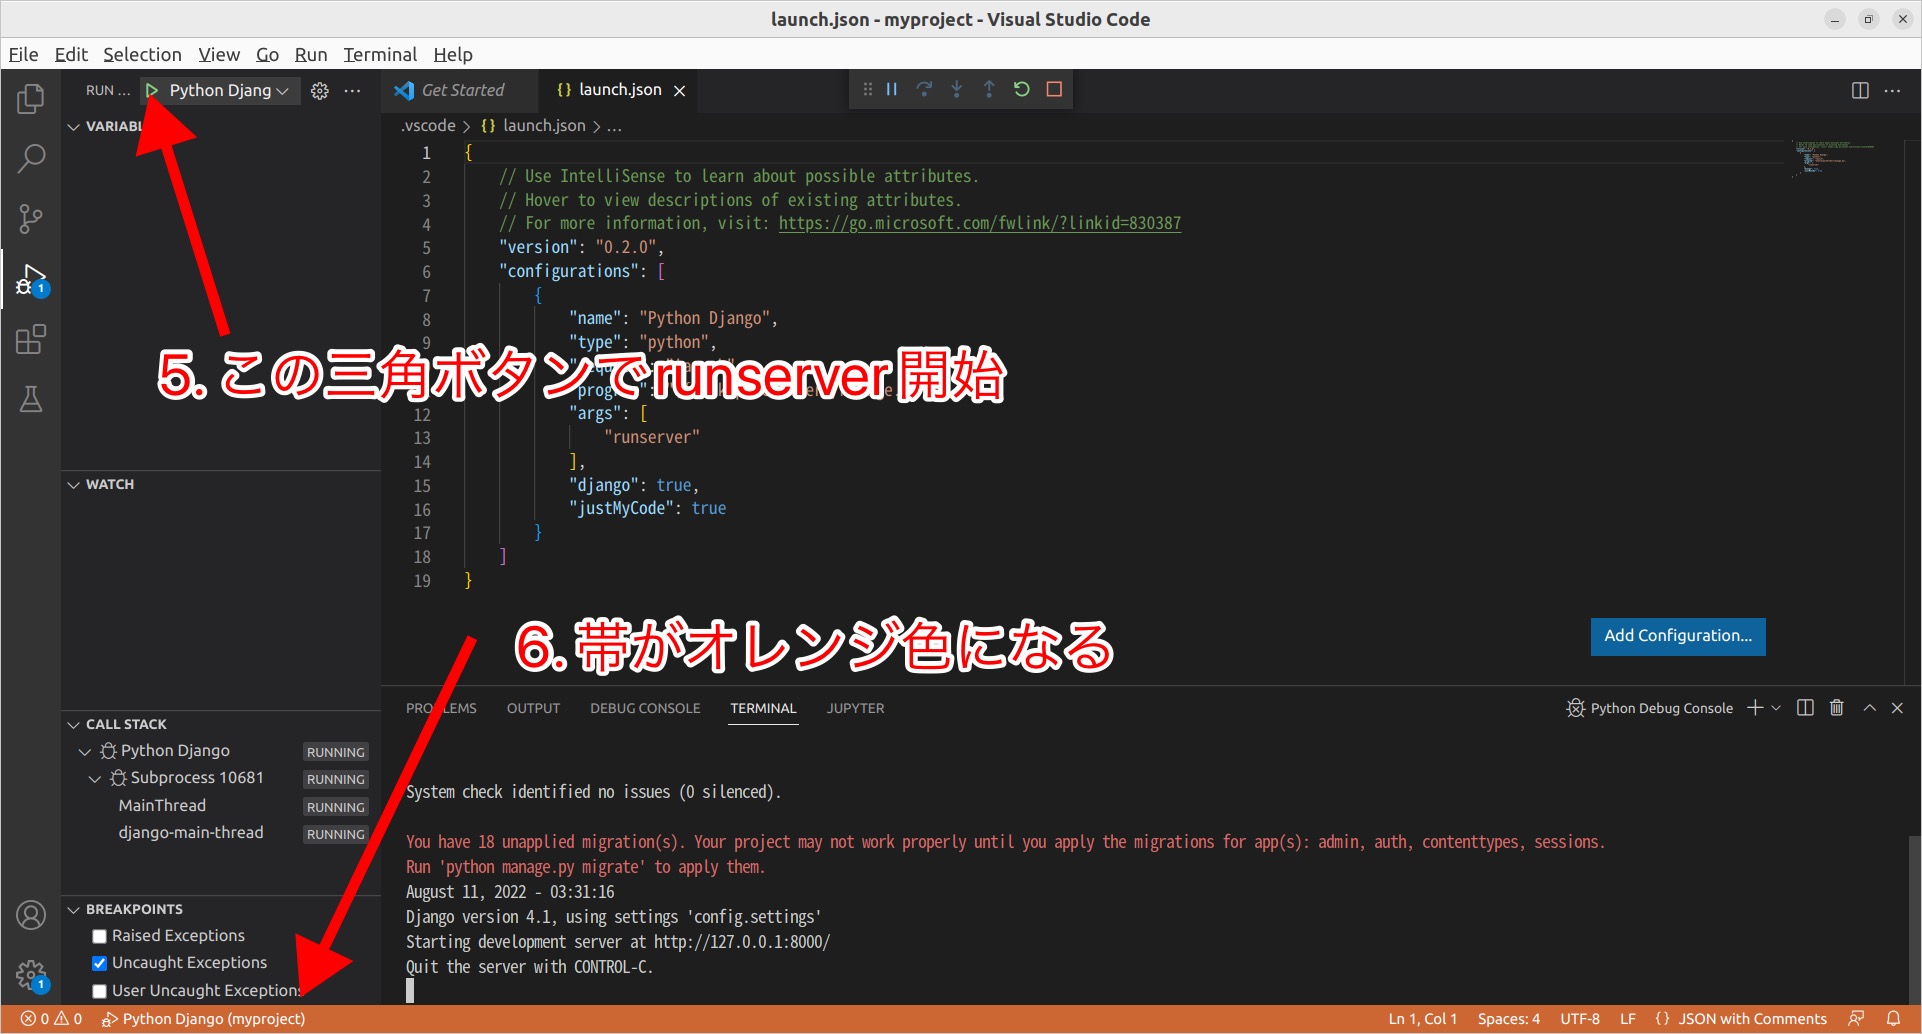Open the terminal profile dropdown chevron

(x=1778, y=708)
